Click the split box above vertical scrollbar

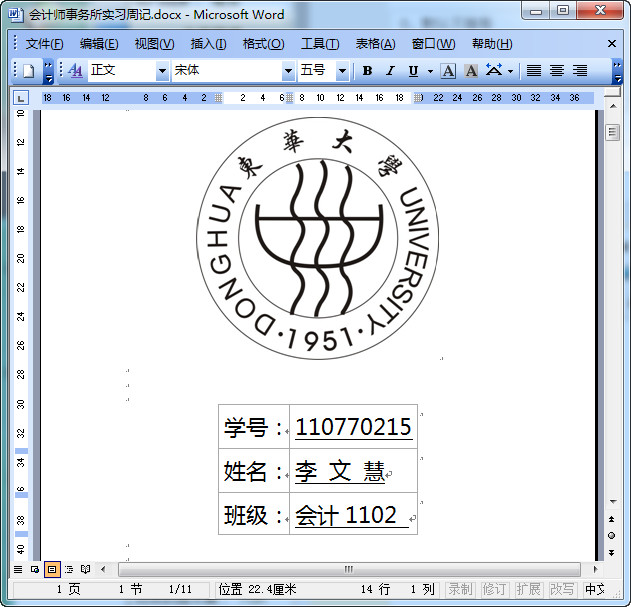(612, 92)
